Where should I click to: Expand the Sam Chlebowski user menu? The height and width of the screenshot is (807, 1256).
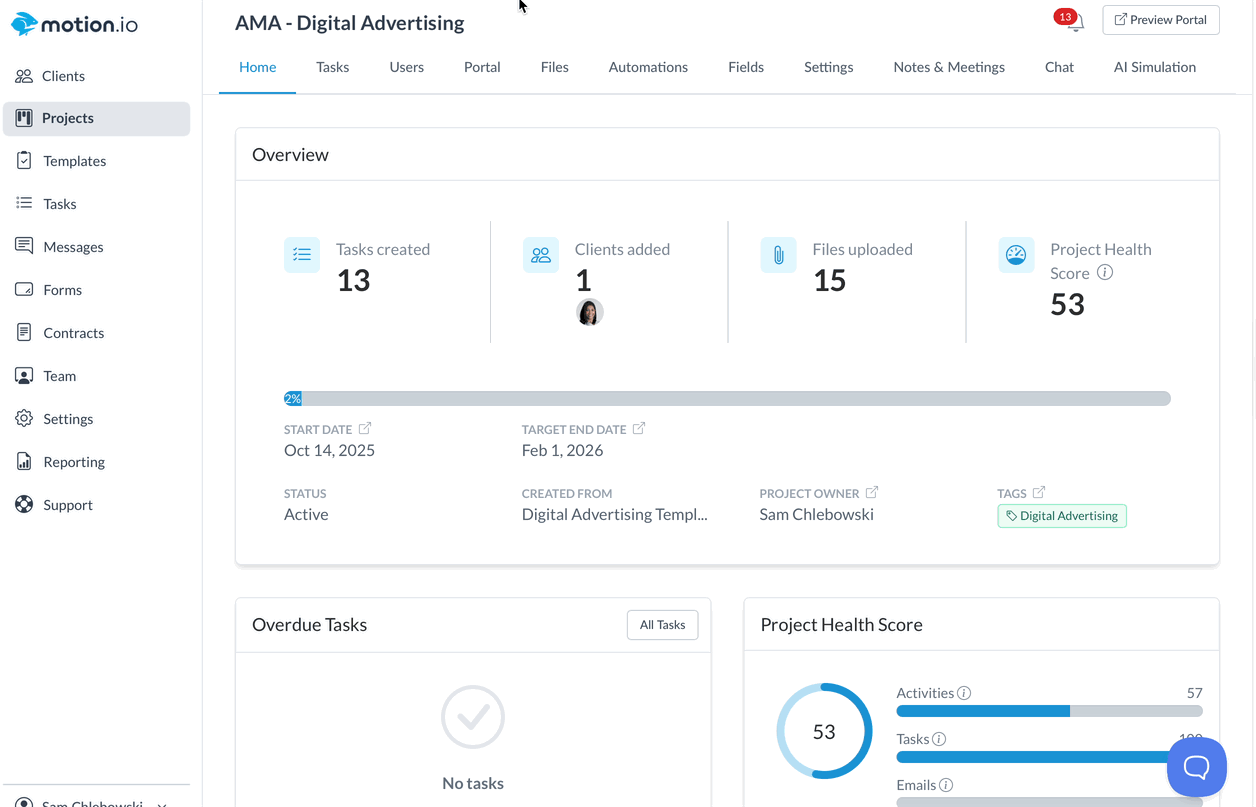[x=162, y=803]
